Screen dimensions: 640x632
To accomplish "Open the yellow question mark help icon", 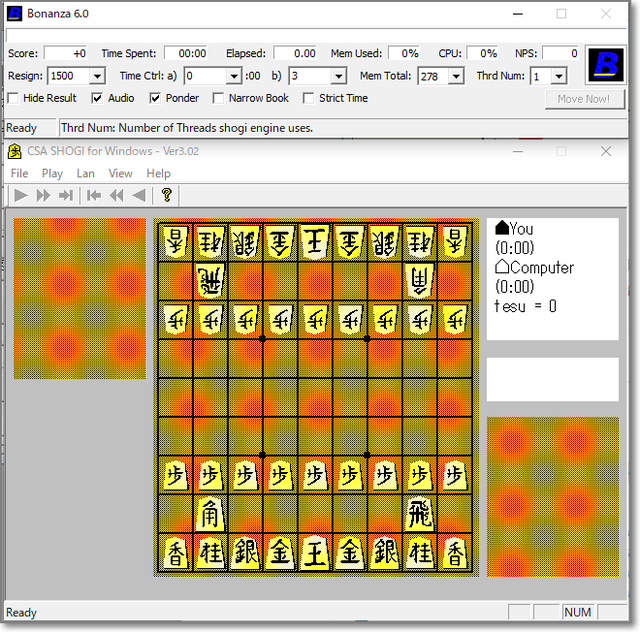I will point(166,195).
